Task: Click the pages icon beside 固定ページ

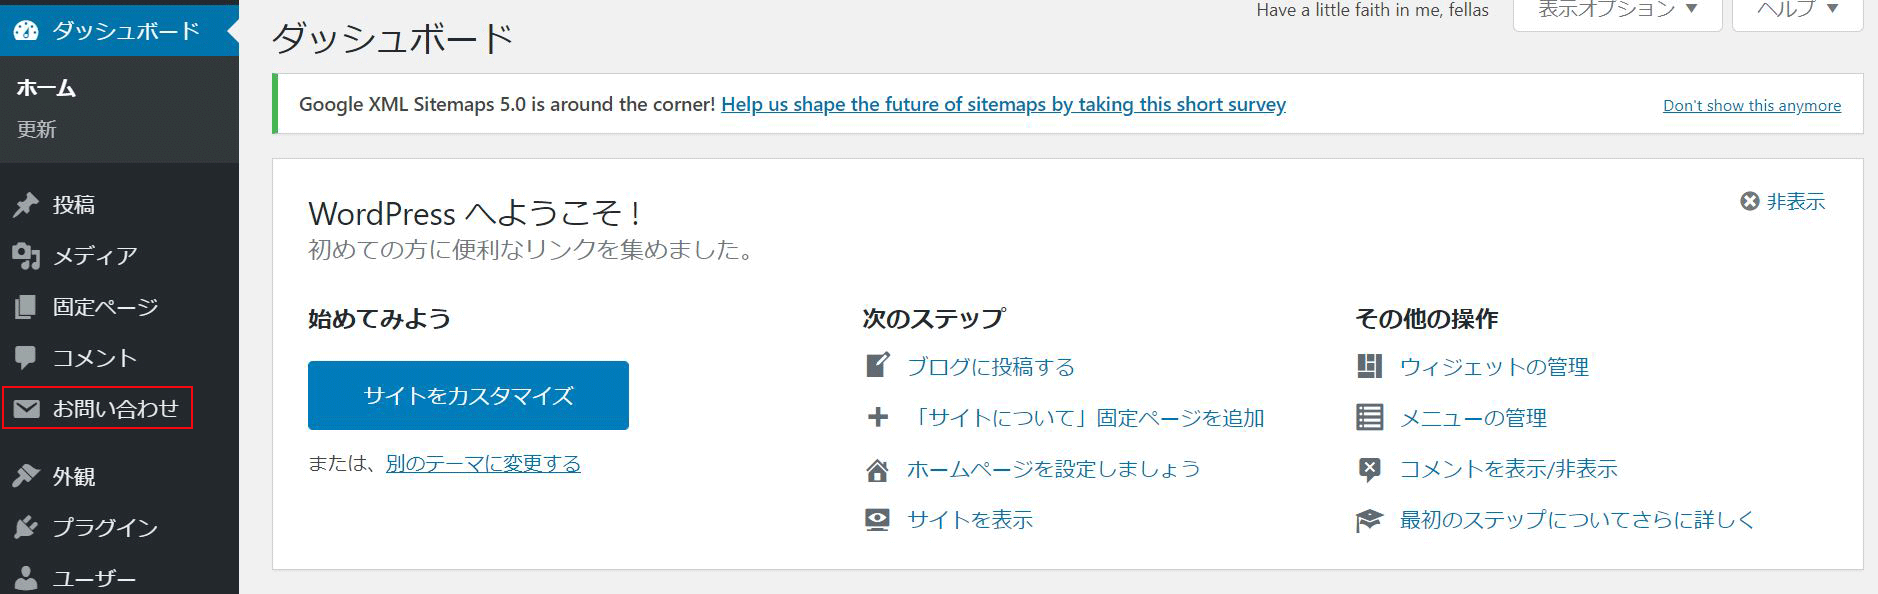Action: (x=26, y=307)
